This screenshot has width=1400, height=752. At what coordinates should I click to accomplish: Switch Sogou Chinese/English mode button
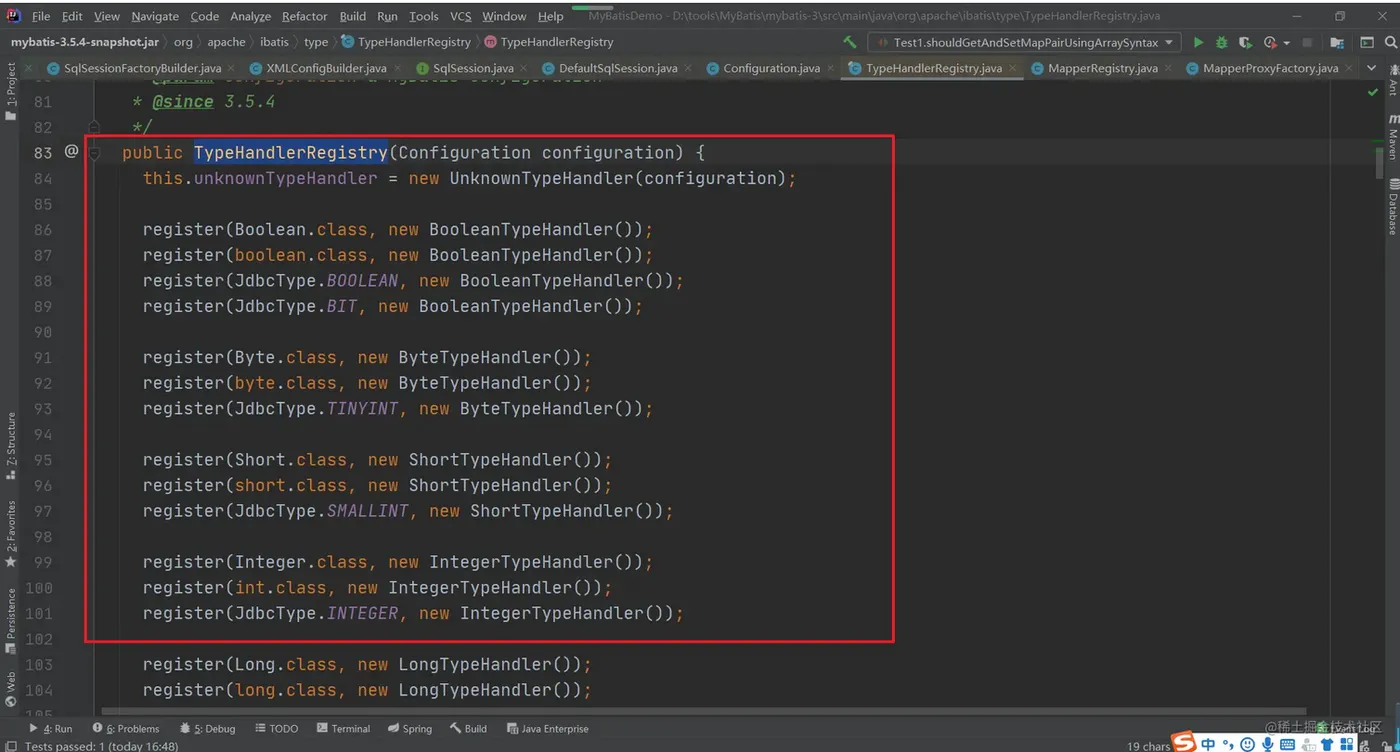tap(1208, 744)
